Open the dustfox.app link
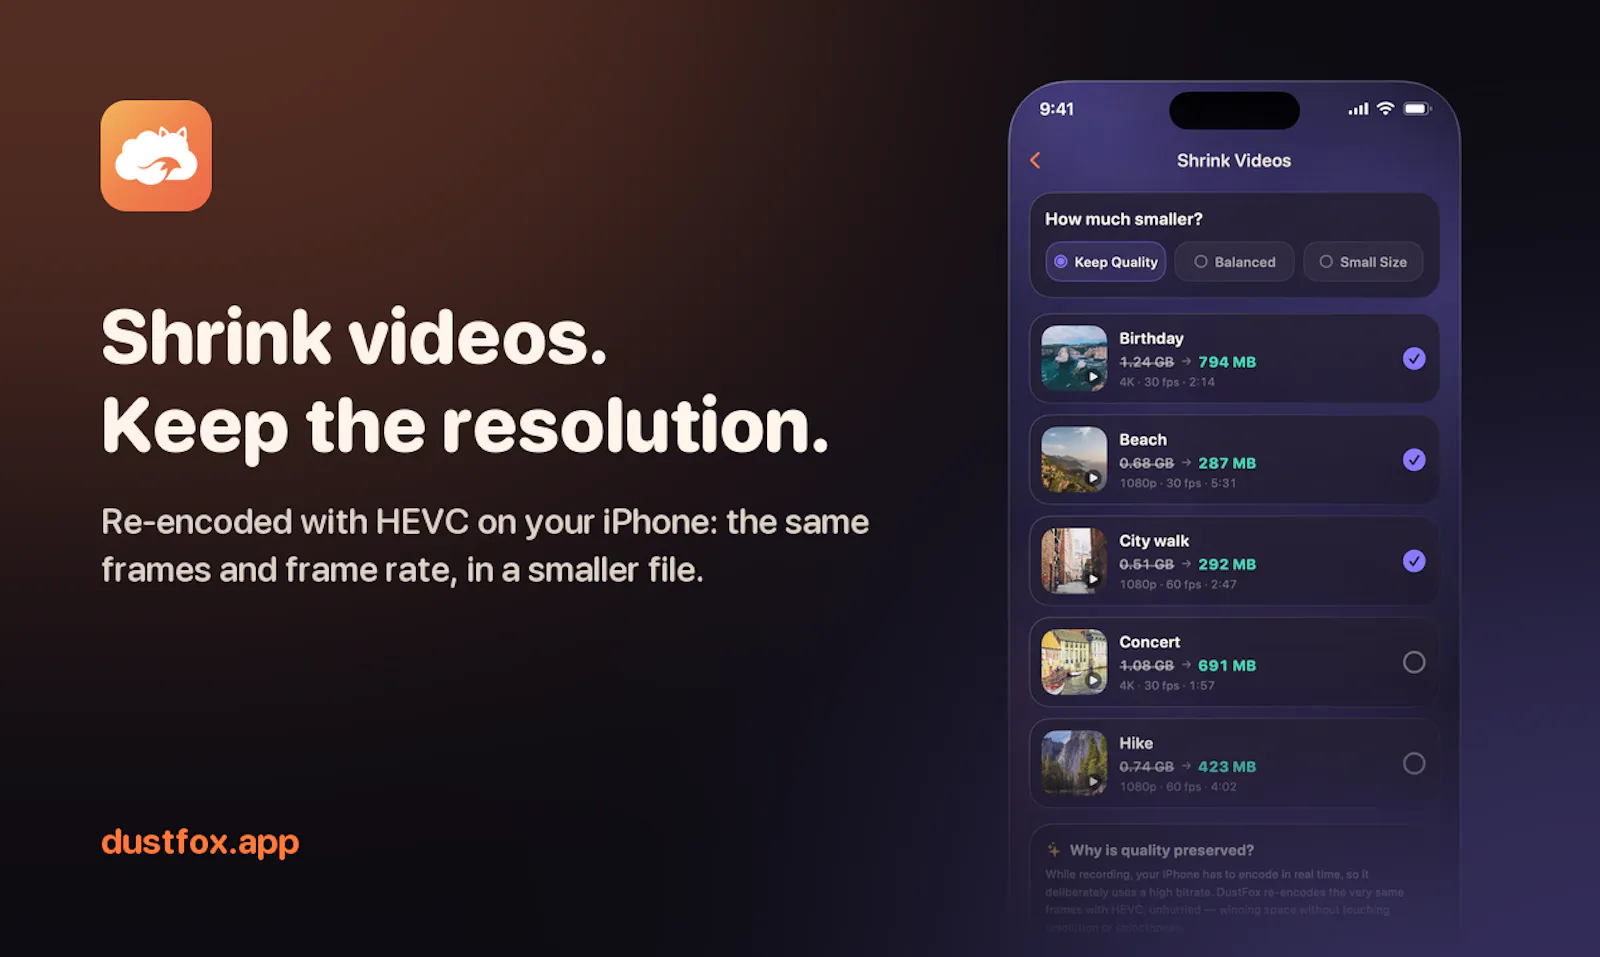The height and width of the screenshot is (957, 1600). point(200,843)
